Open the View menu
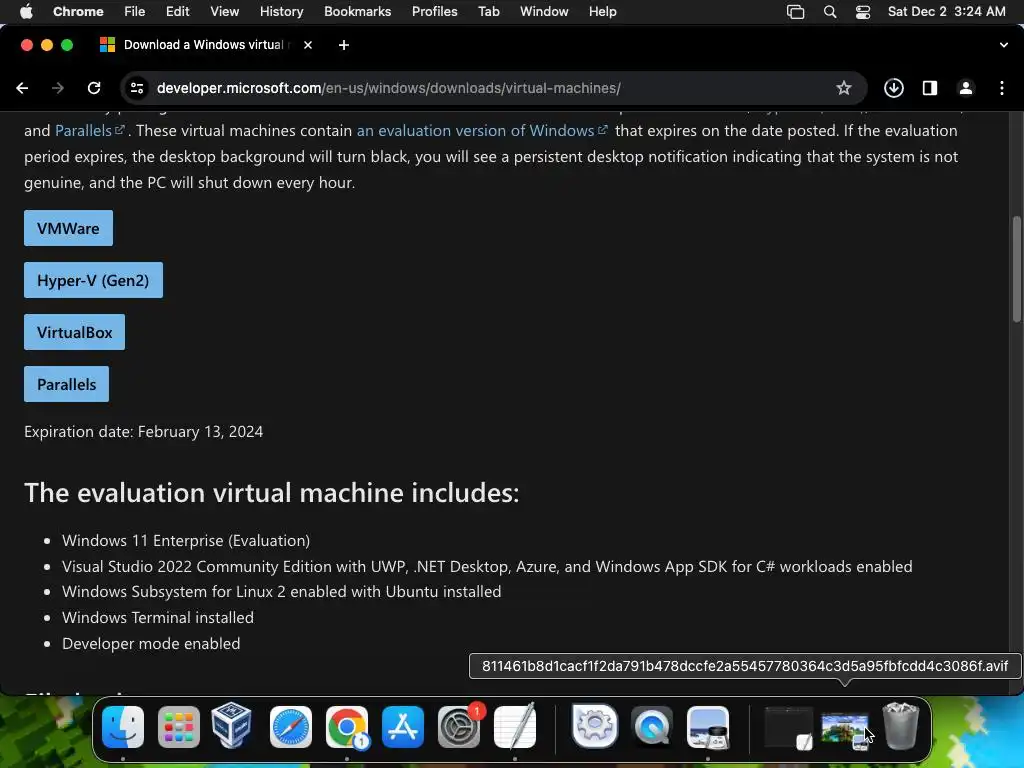Viewport: 1024px width, 768px height. pos(225,12)
